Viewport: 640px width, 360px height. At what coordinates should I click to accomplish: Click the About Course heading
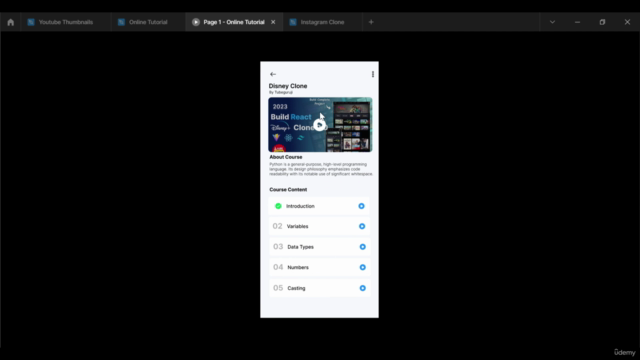click(x=286, y=157)
